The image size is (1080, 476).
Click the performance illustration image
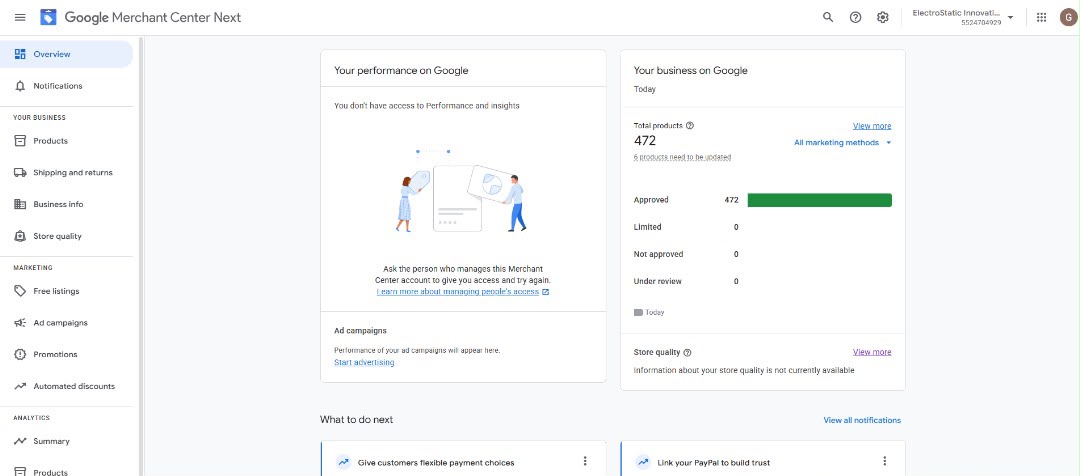tap(463, 192)
